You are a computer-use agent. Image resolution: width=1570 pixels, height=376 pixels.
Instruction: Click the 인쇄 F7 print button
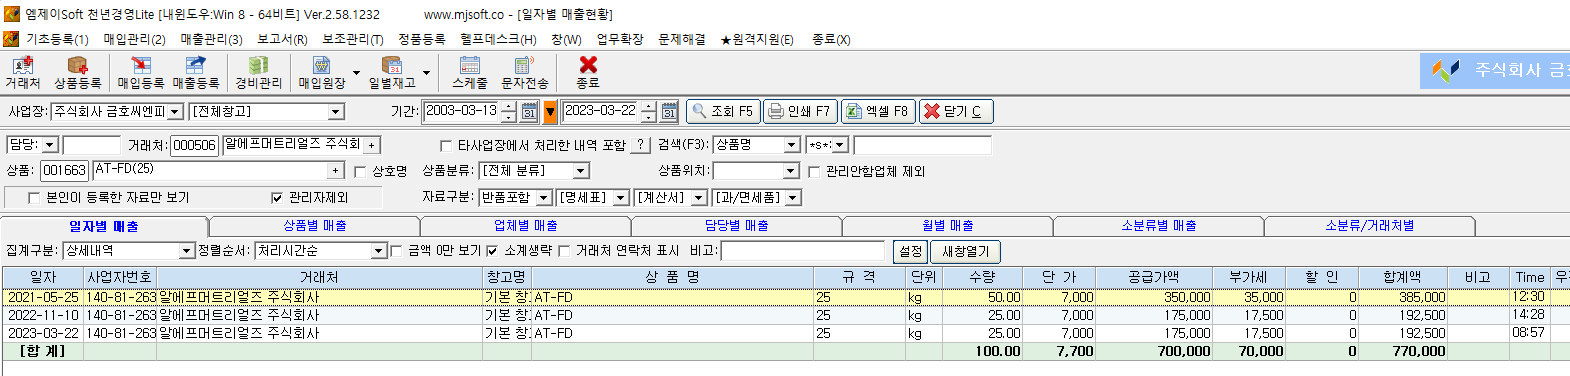799,111
